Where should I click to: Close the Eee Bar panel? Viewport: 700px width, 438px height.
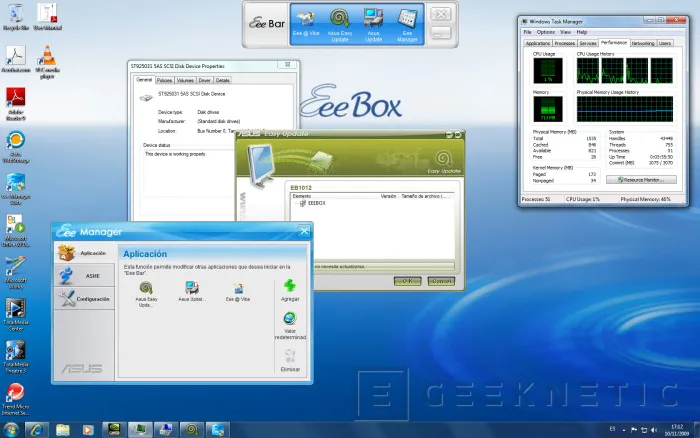441,14
